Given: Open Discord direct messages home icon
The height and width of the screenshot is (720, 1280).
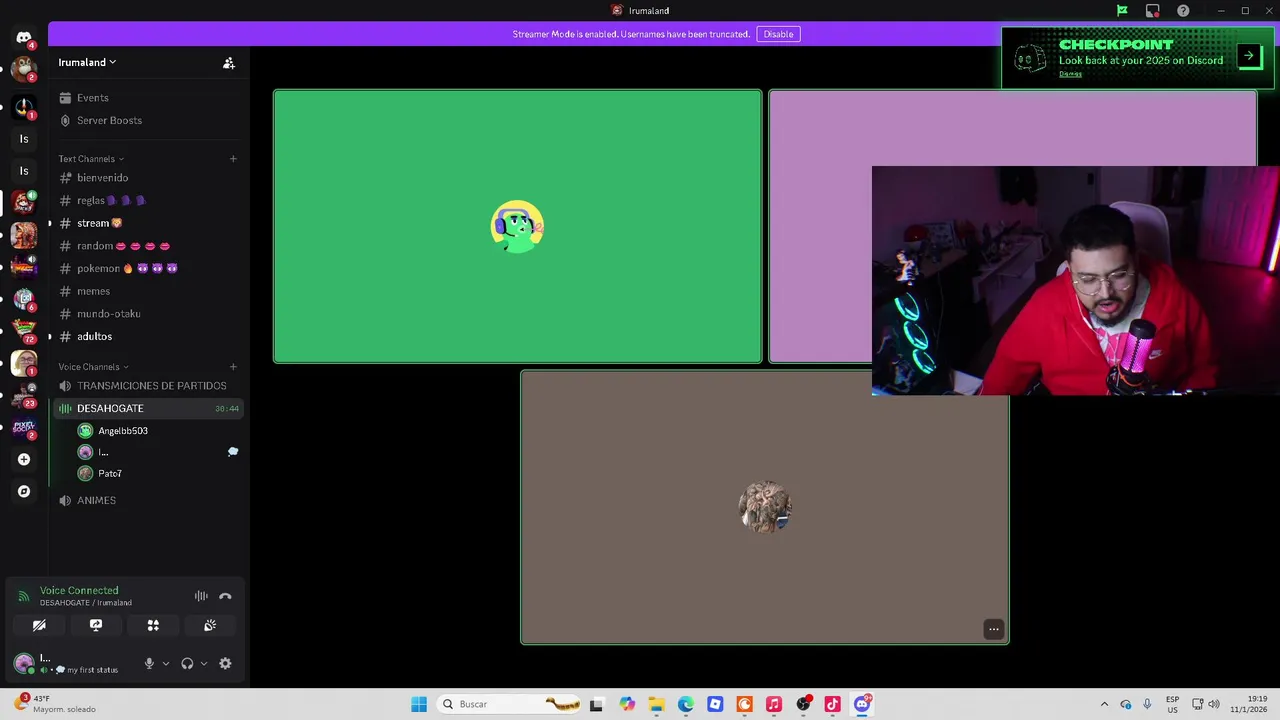Looking at the screenshot, I should (x=24, y=38).
